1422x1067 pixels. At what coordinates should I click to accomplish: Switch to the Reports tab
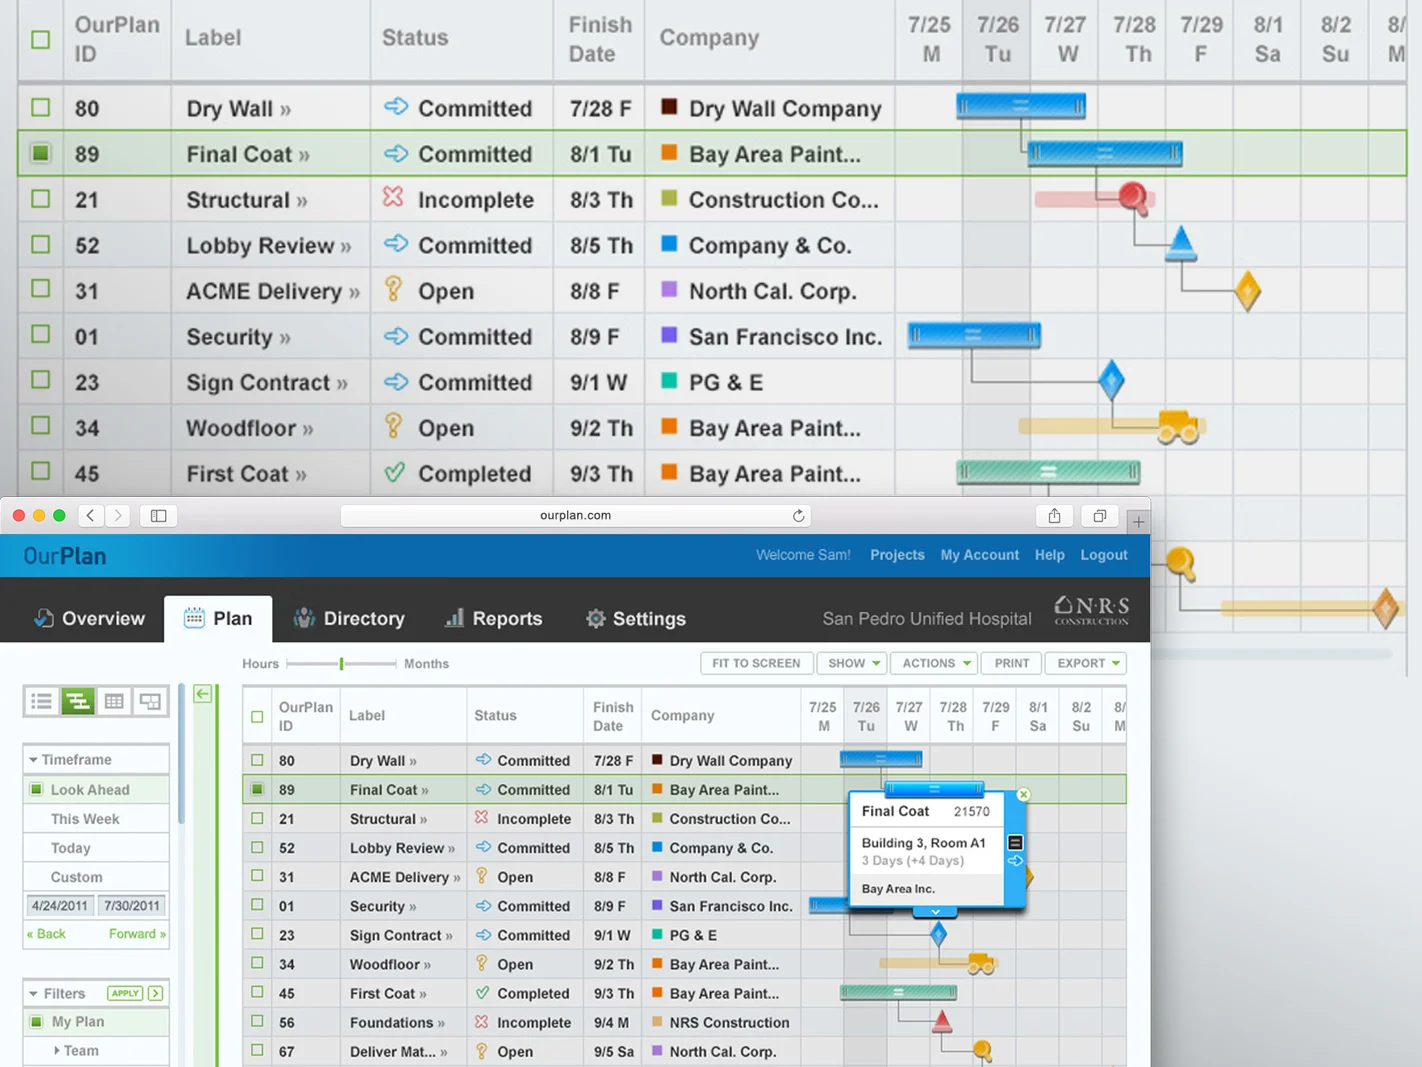[x=493, y=619]
